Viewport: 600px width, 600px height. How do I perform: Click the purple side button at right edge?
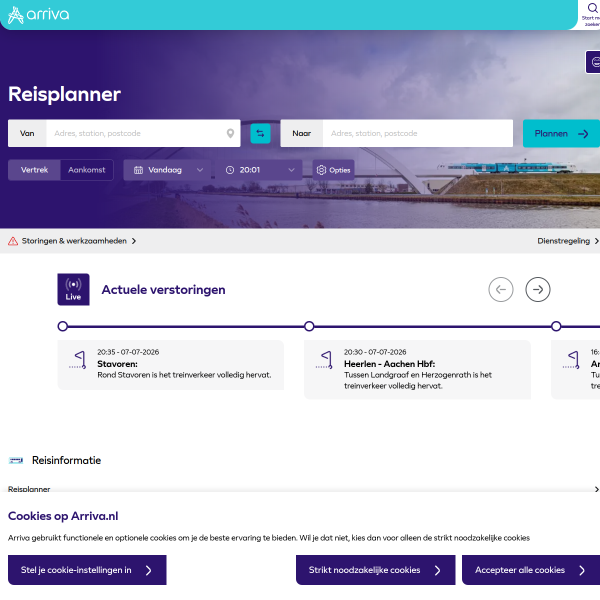click(x=593, y=62)
